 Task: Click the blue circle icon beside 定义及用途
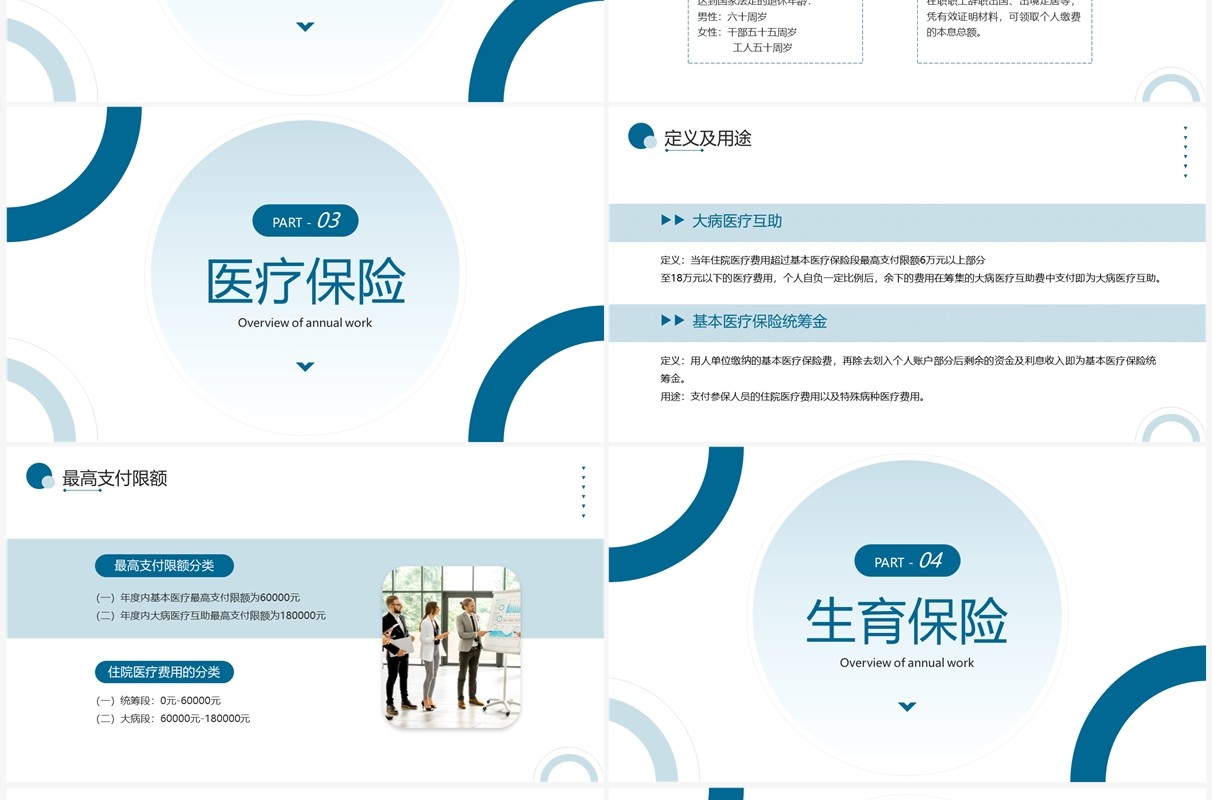point(642,137)
